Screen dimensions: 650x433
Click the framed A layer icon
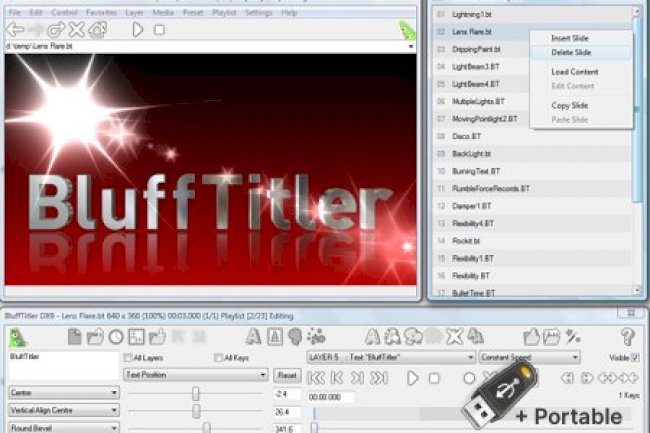click(x=275, y=337)
